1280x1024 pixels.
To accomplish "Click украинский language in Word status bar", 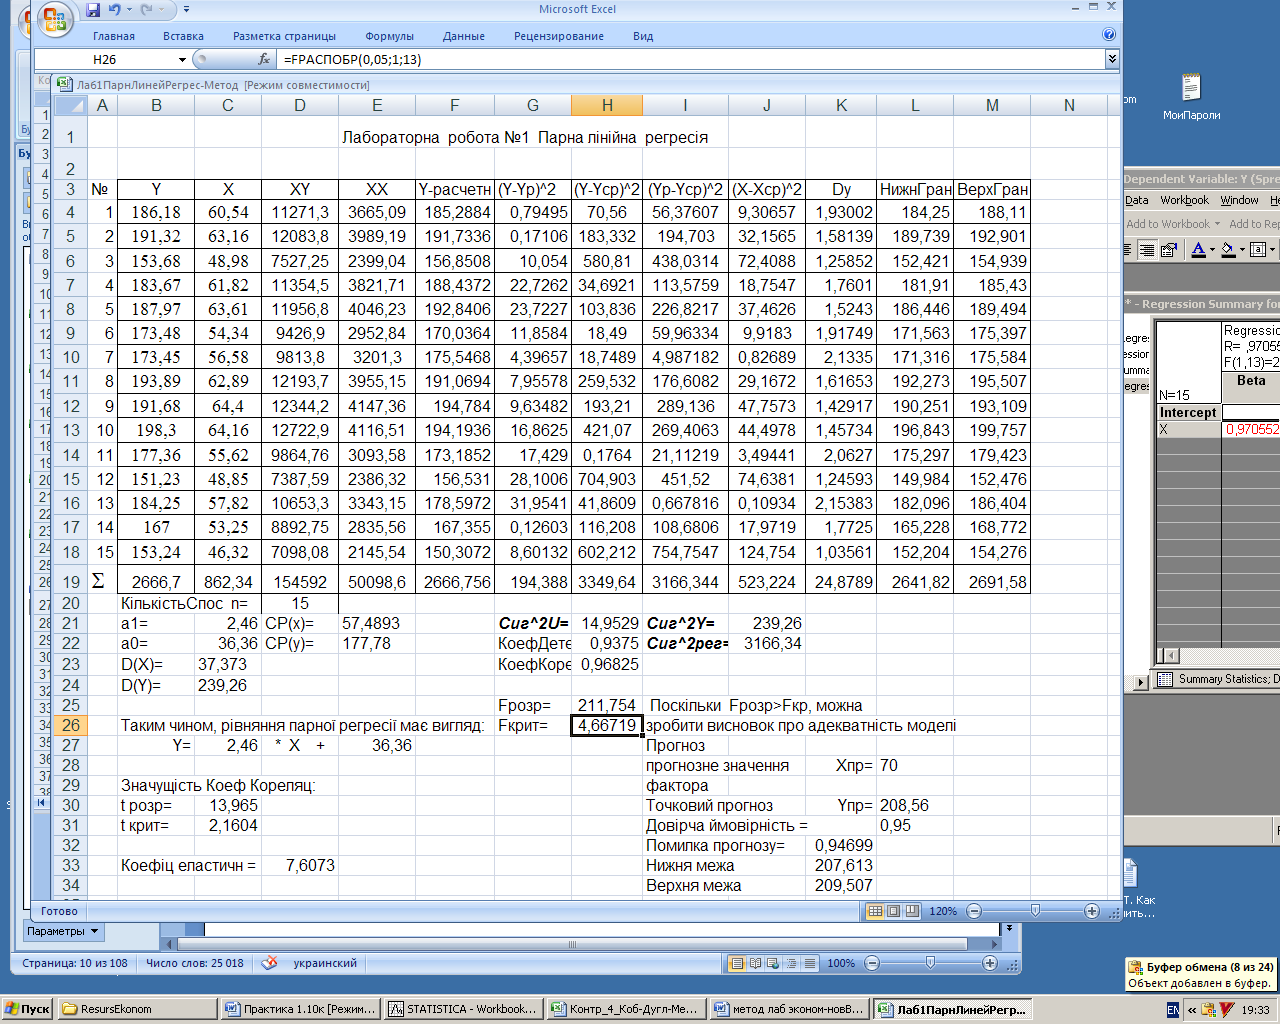I will [x=325, y=963].
